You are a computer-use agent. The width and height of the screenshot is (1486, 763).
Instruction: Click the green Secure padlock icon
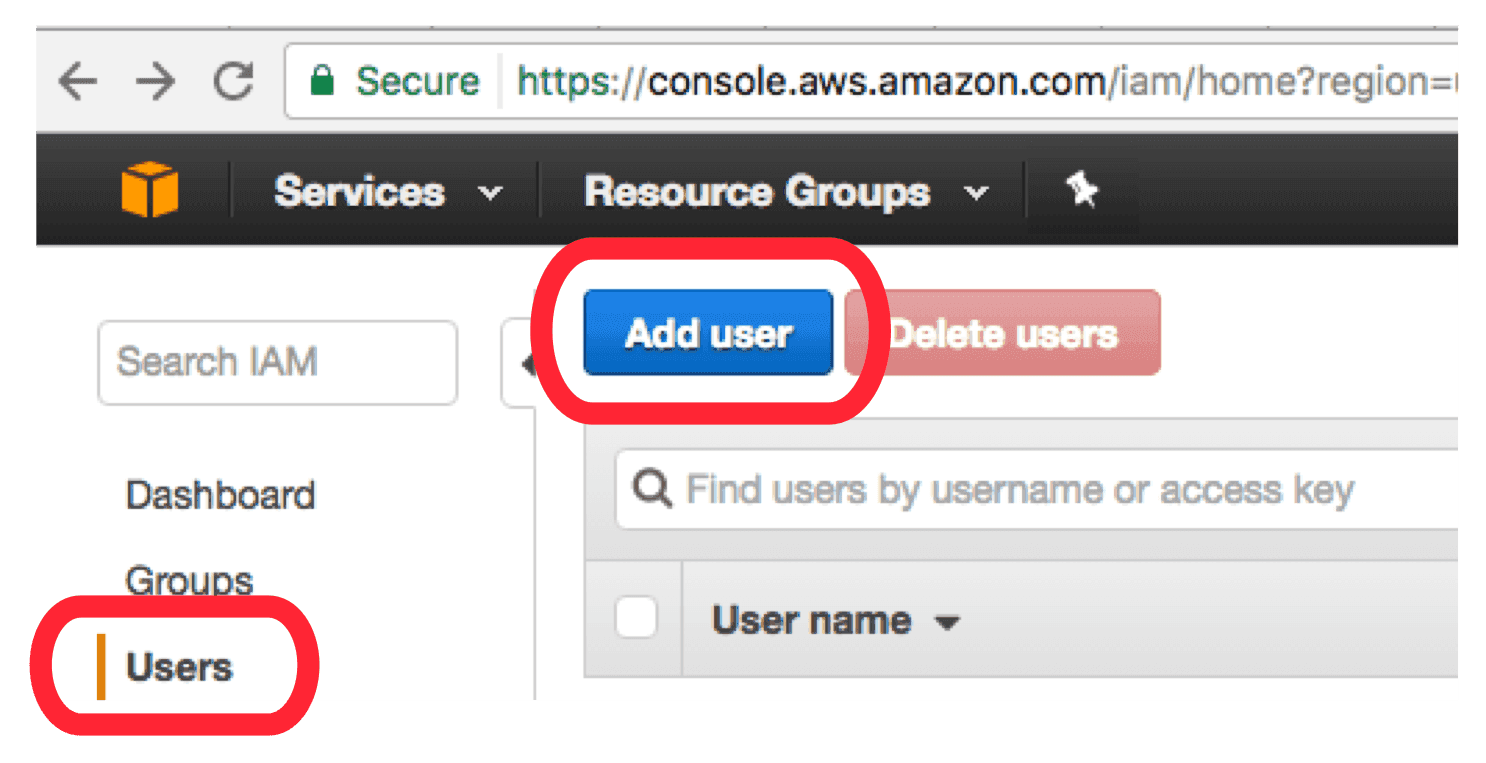[321, 81]
